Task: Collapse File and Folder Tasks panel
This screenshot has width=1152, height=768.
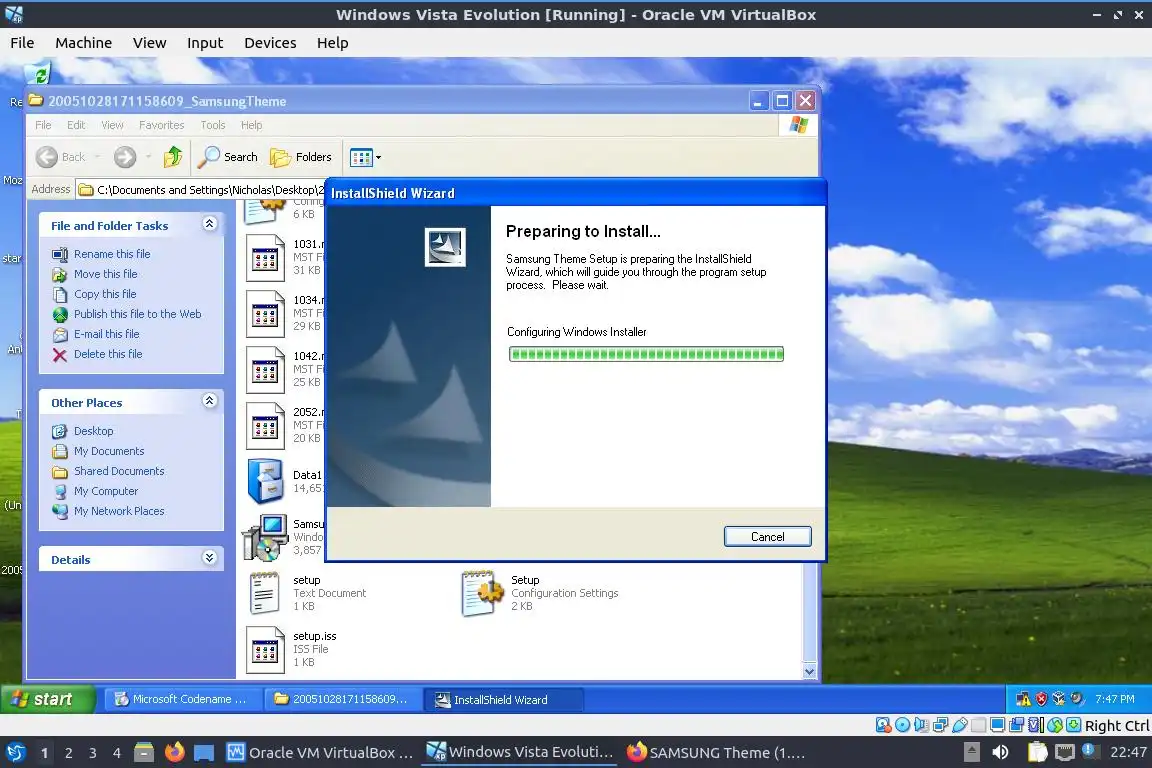Action: click(x=209, y=224)
